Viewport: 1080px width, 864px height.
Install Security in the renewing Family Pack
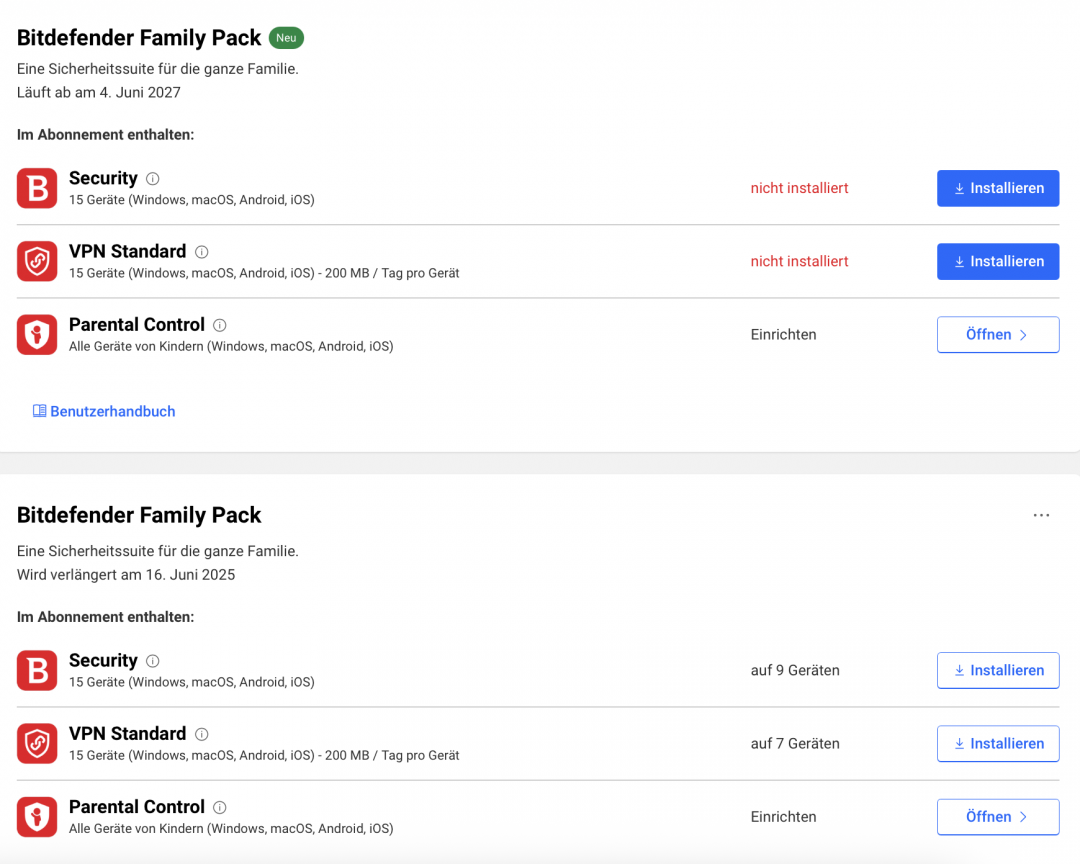tap(998, 670)
